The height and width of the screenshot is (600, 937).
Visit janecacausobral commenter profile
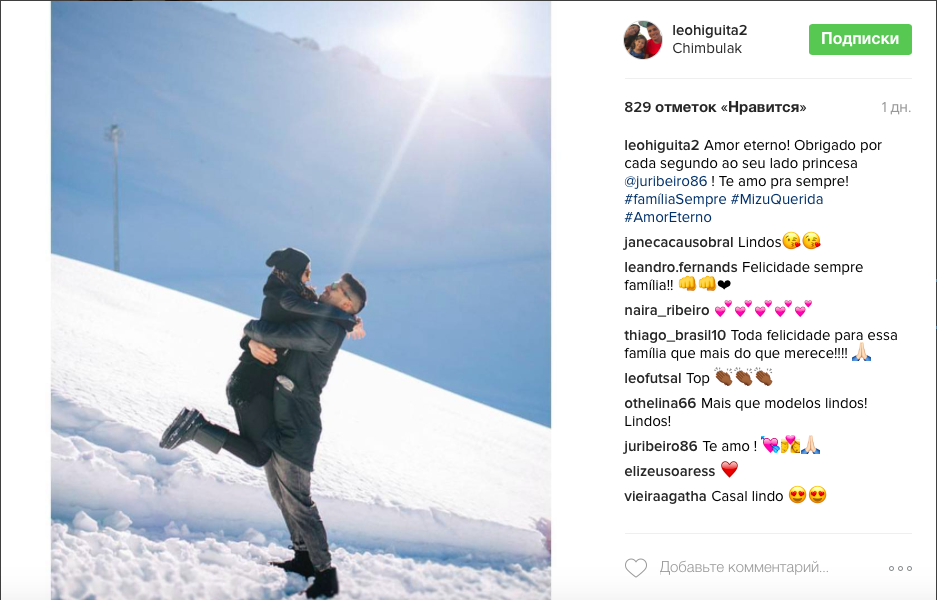click(678, 242)
